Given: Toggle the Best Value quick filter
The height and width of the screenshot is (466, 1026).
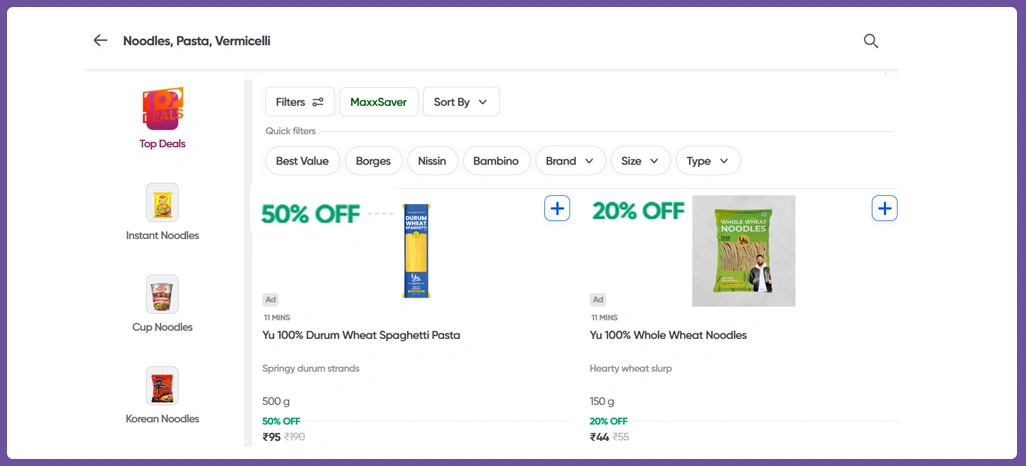Looking at the screenshot, I should pyautogui.click(x=302, y=161).
